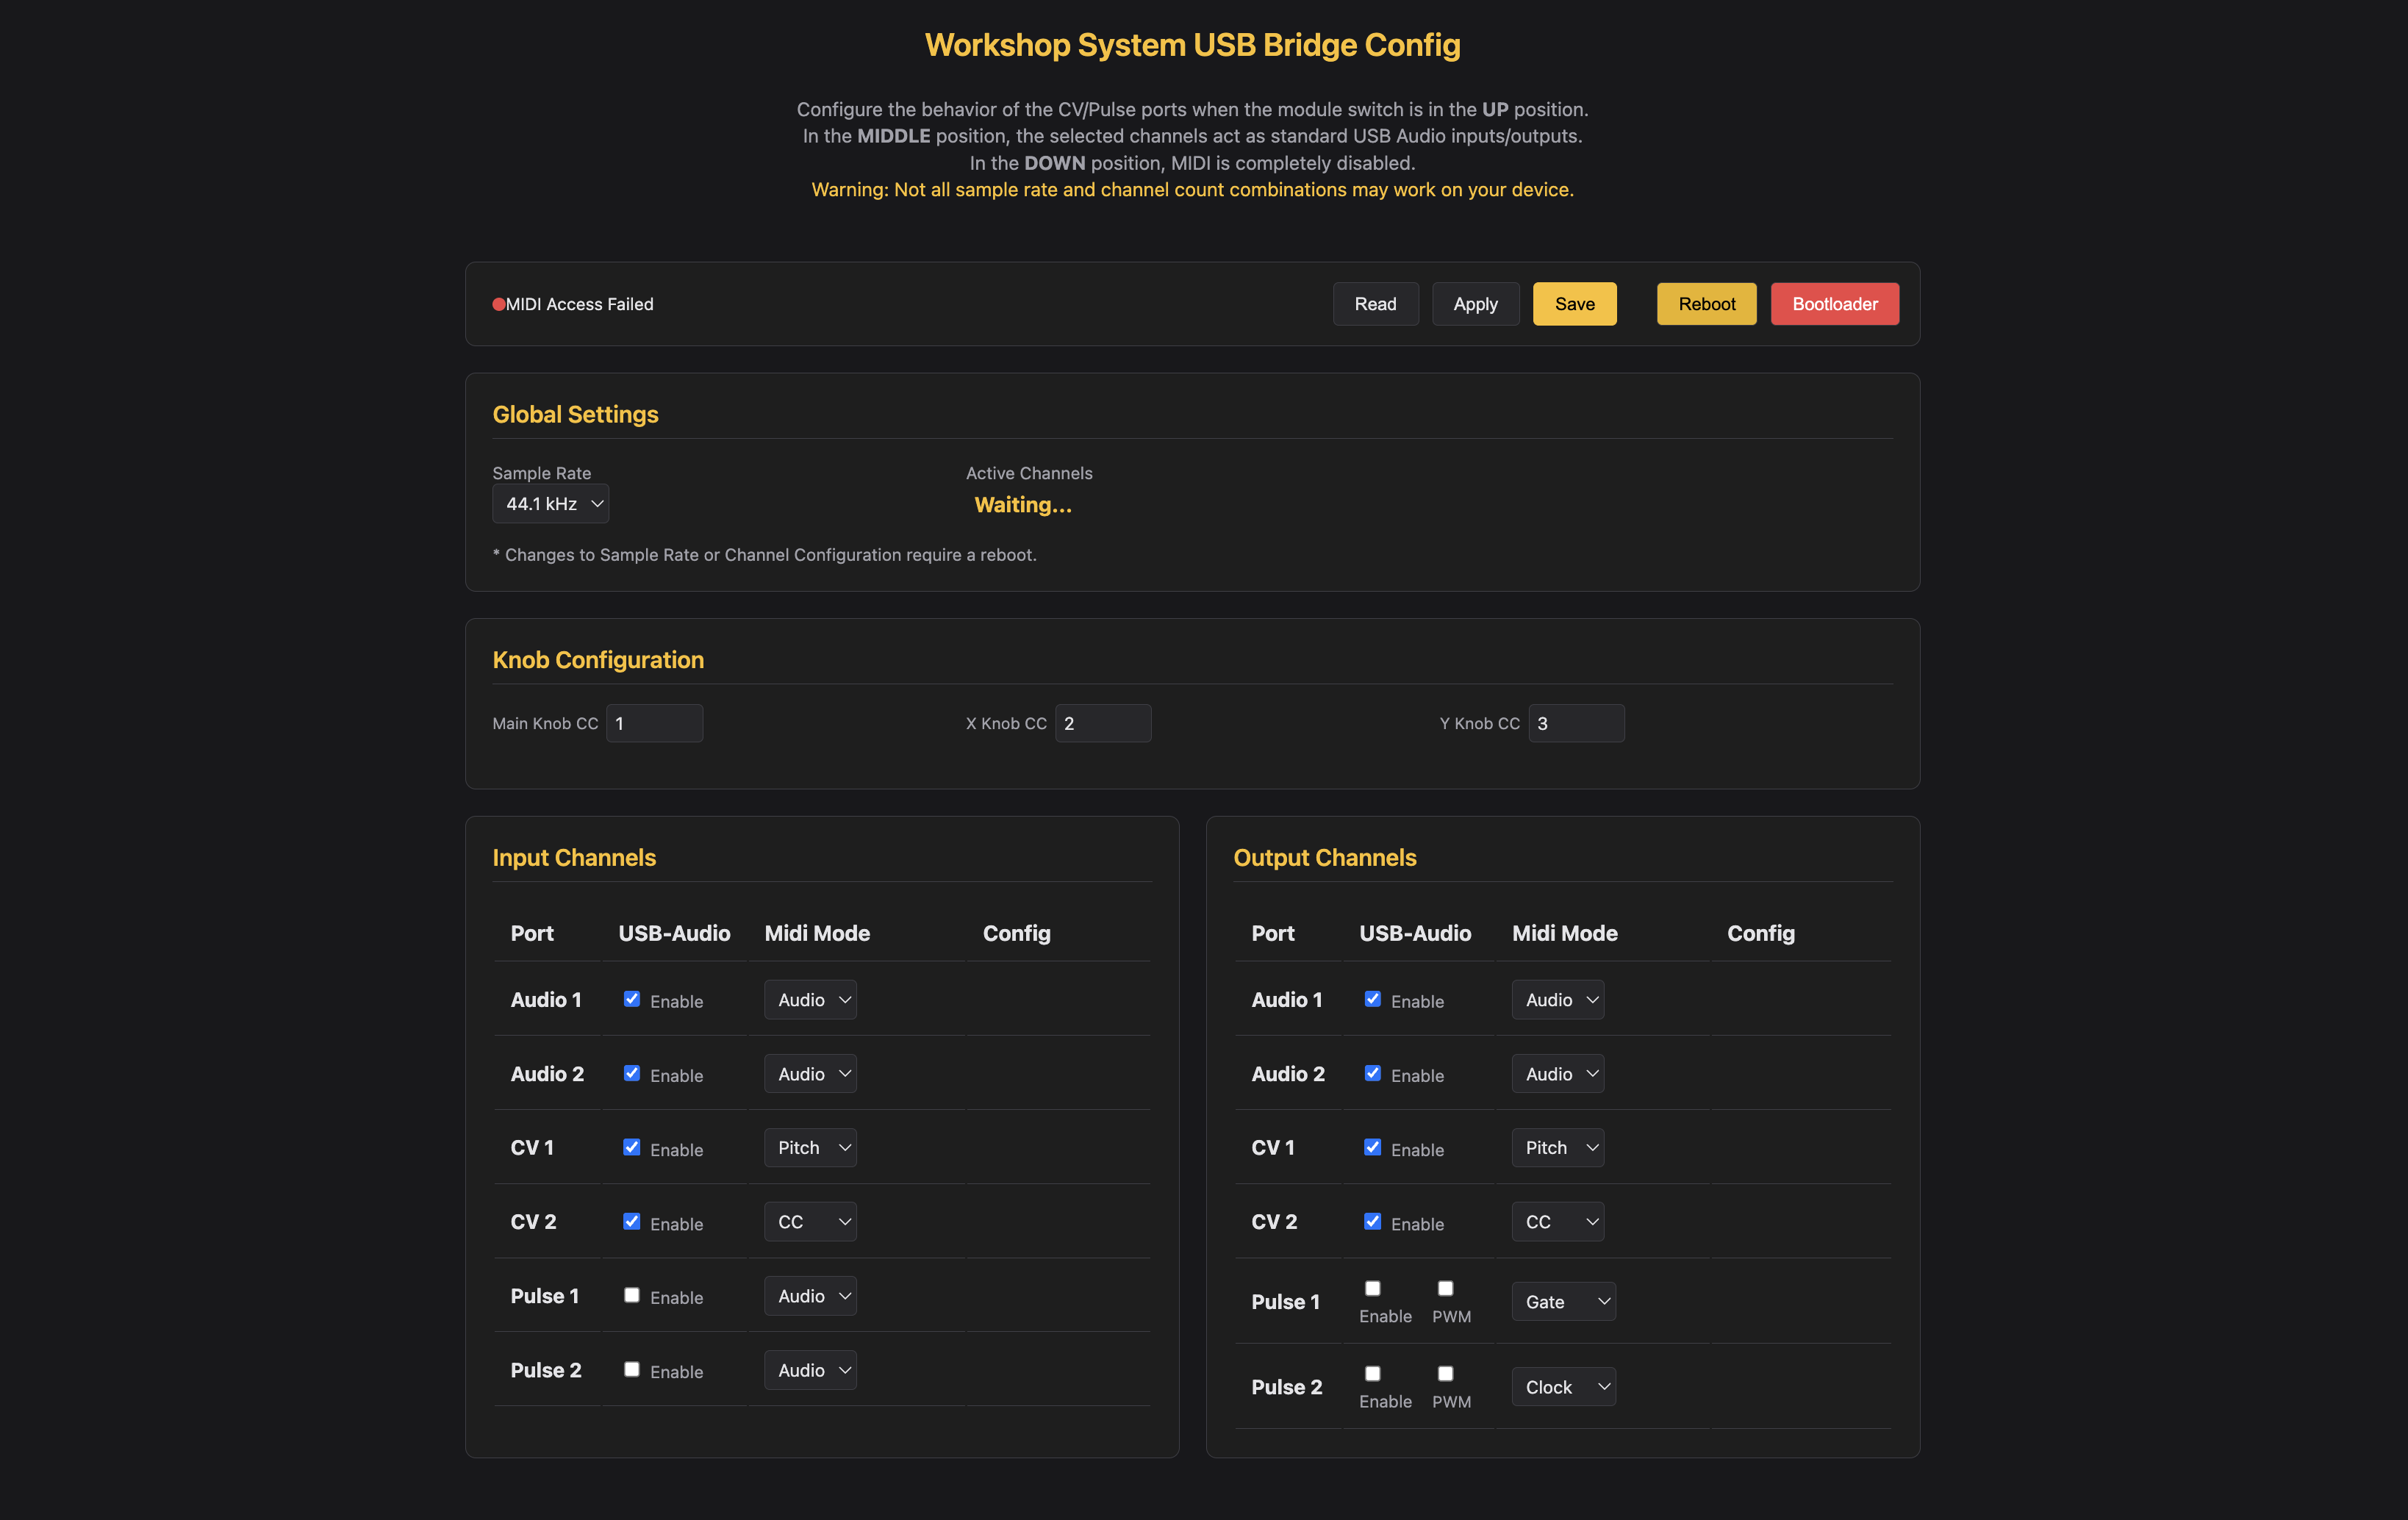
Task: Open the Output CV 1 Pitch mode dropdown
Action: [1558, 1148]
